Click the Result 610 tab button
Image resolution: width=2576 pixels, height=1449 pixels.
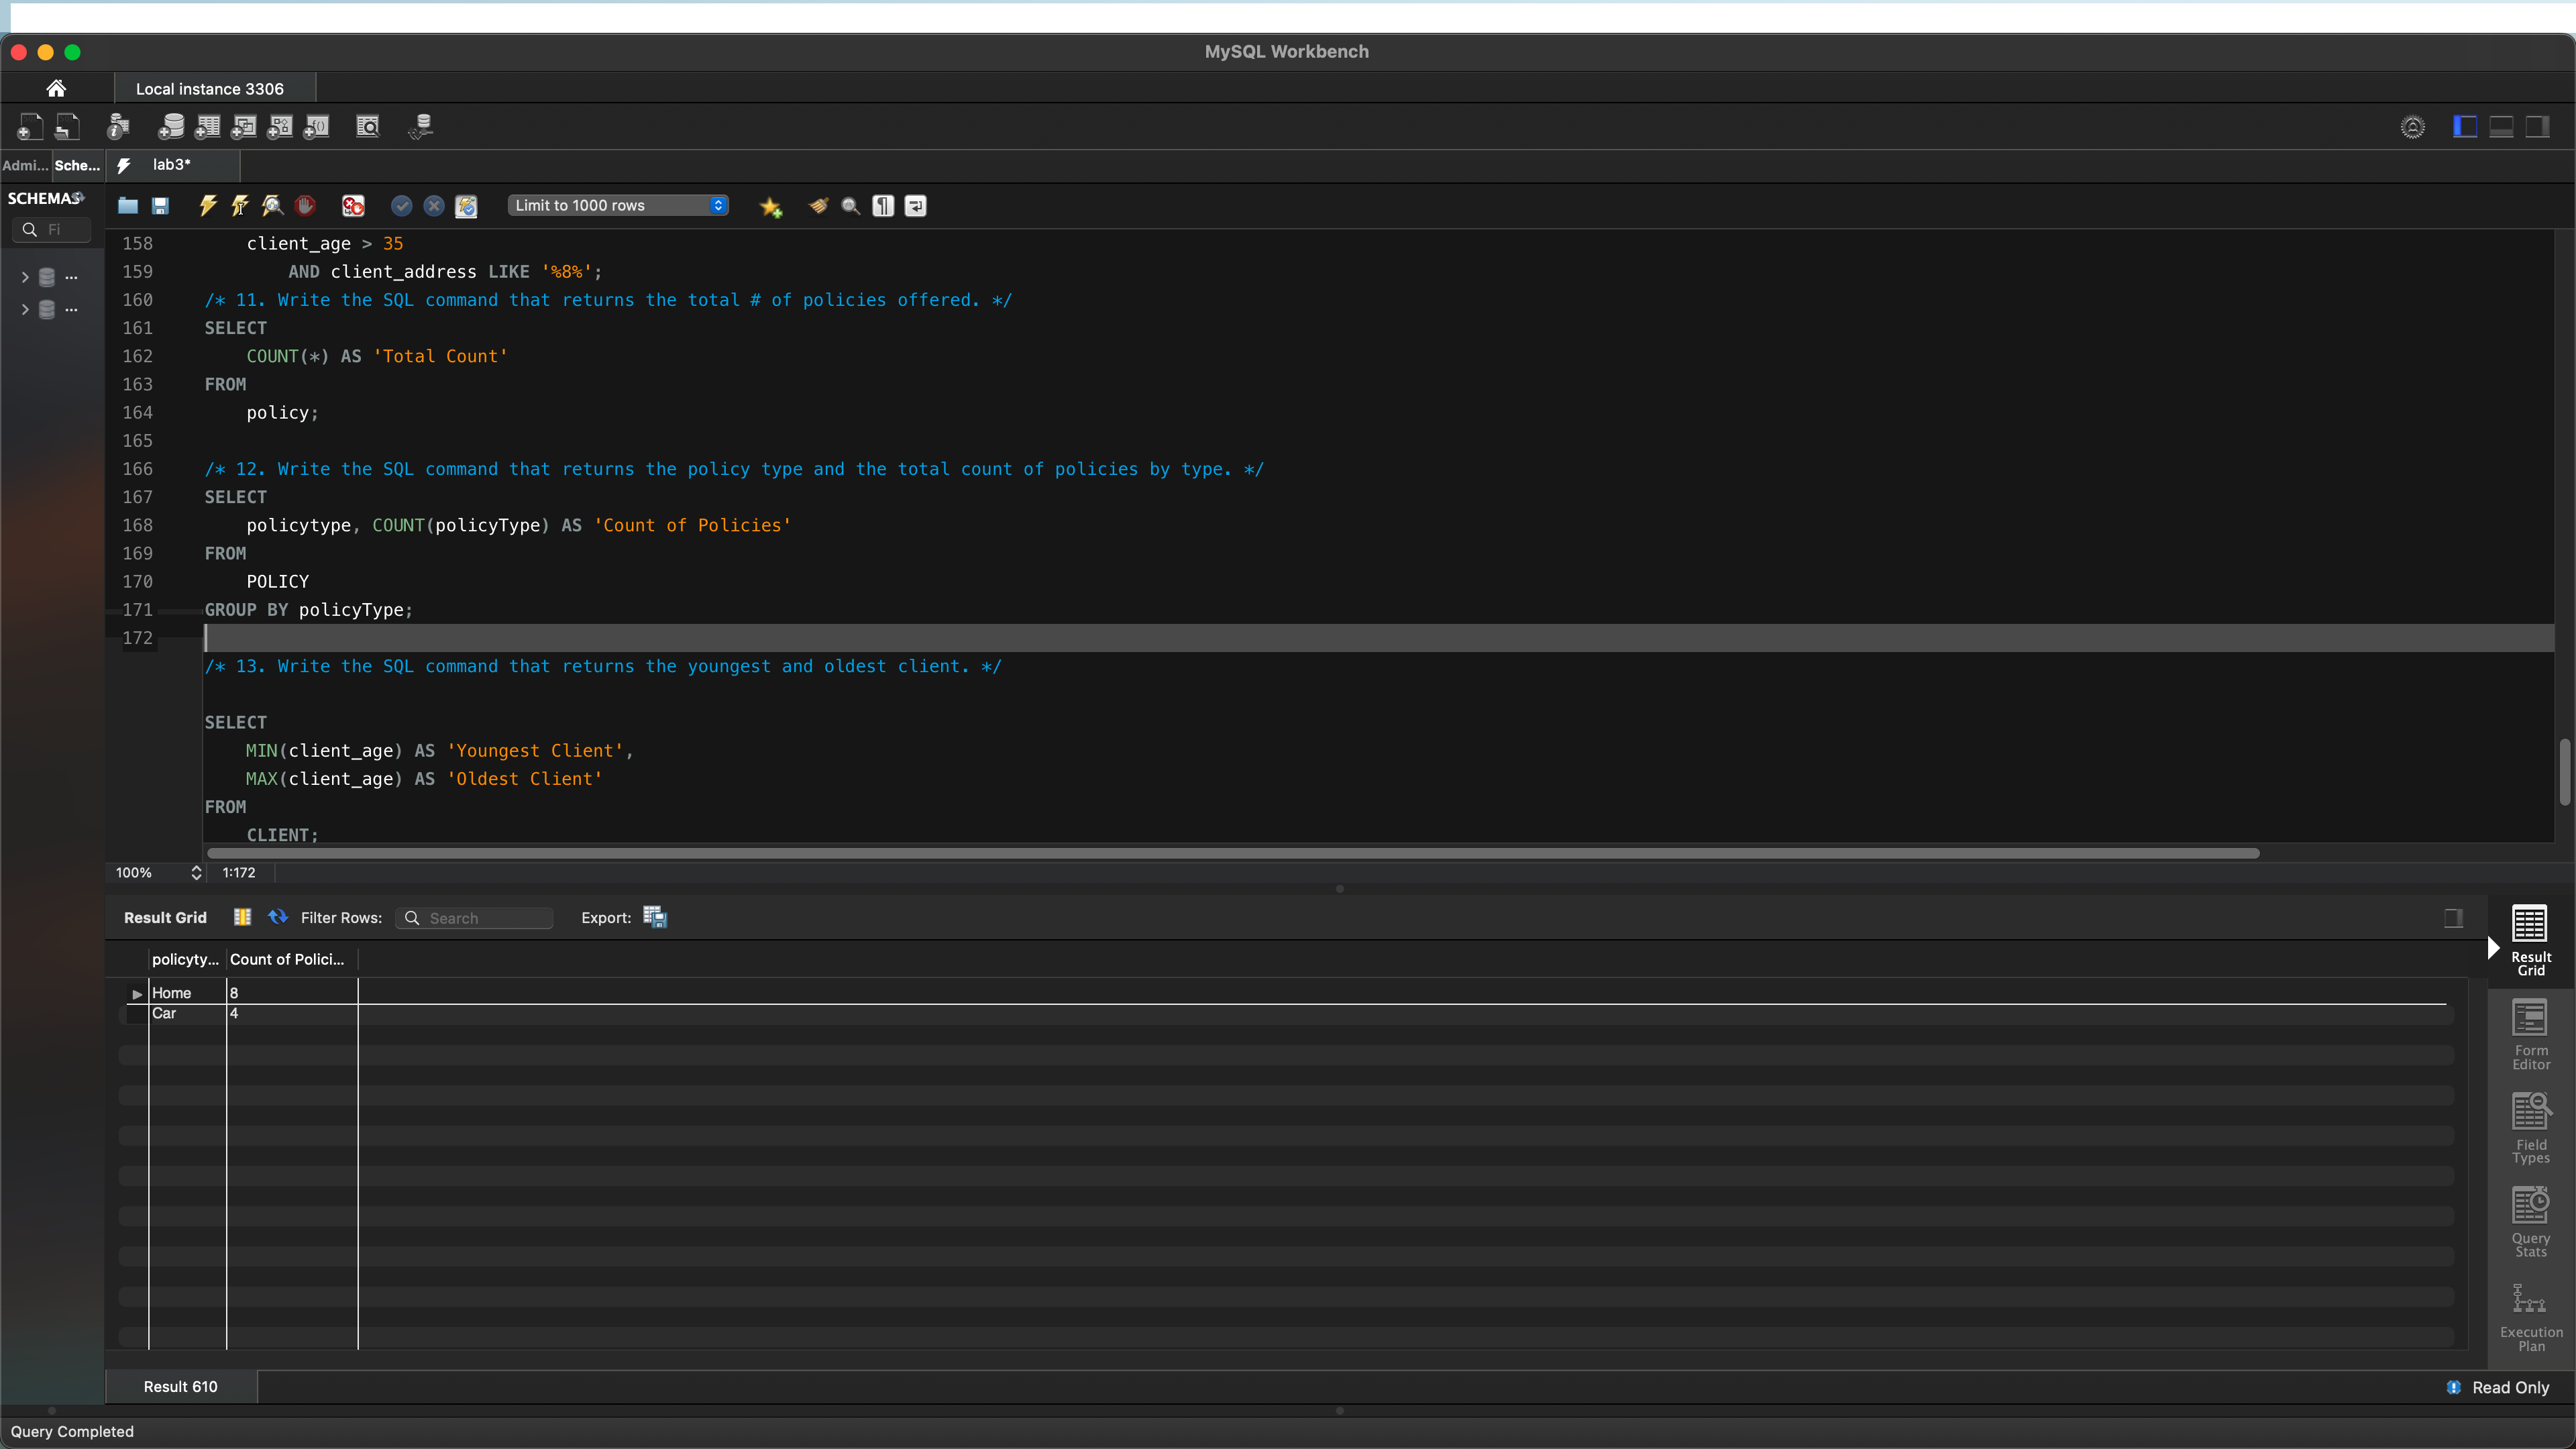coord(180,1386)
